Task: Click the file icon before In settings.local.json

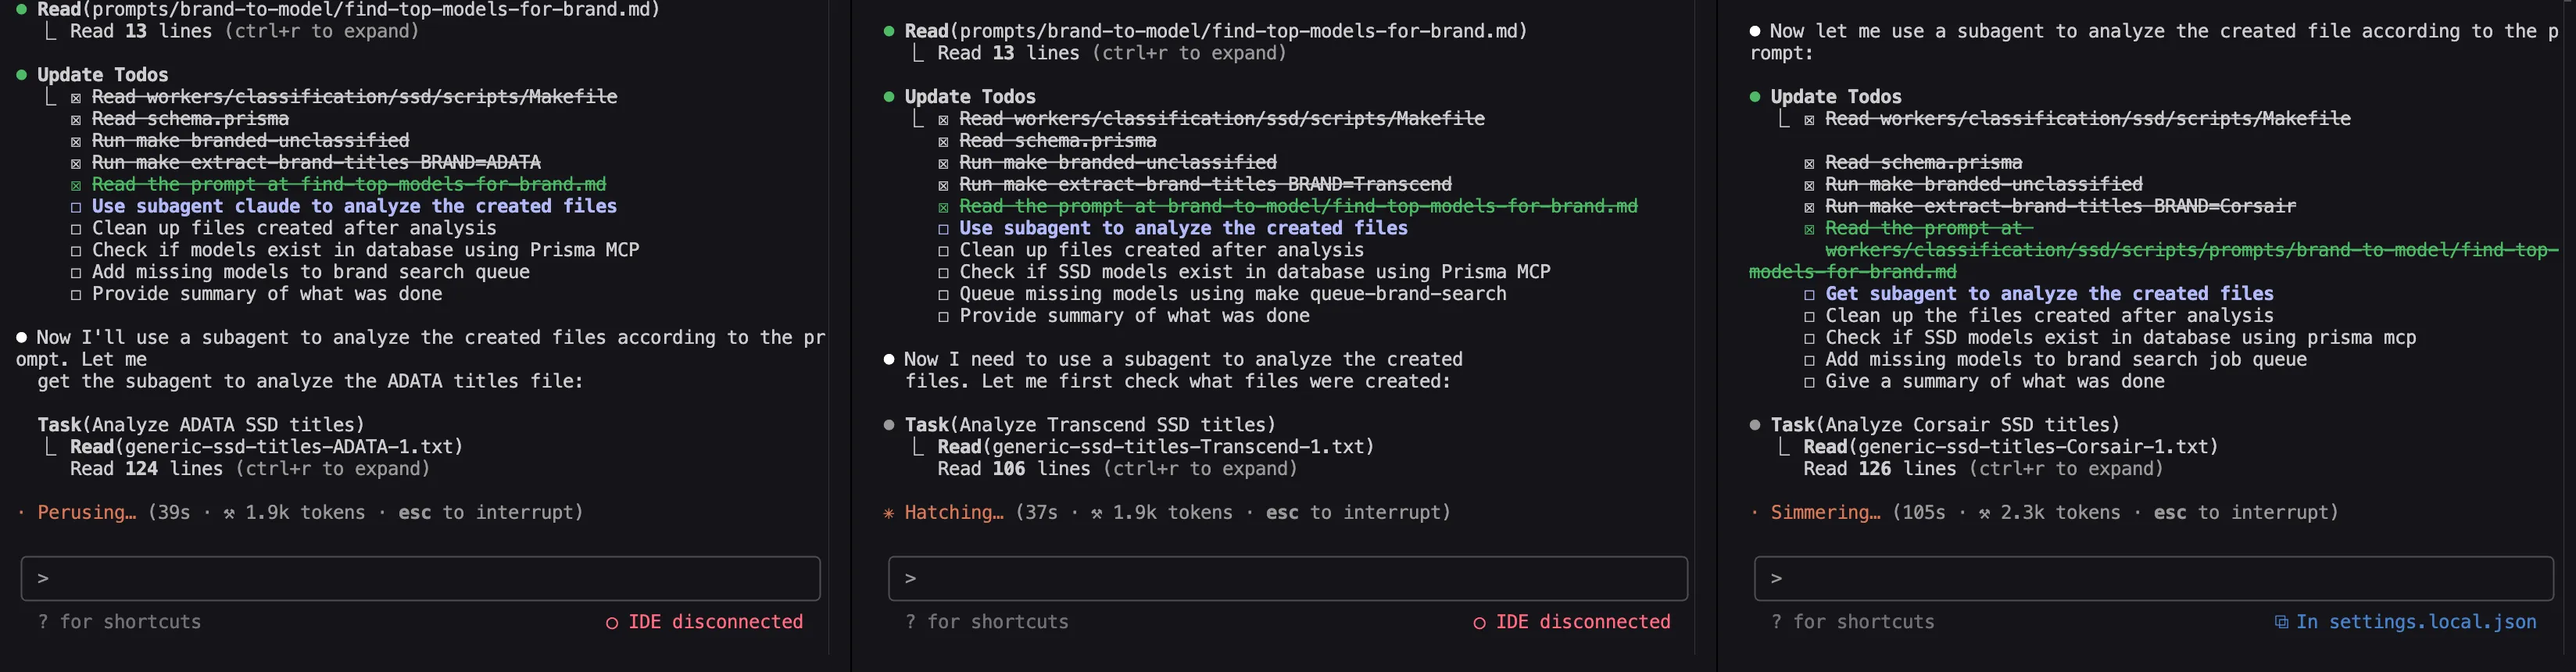Action: [2281, 623]
